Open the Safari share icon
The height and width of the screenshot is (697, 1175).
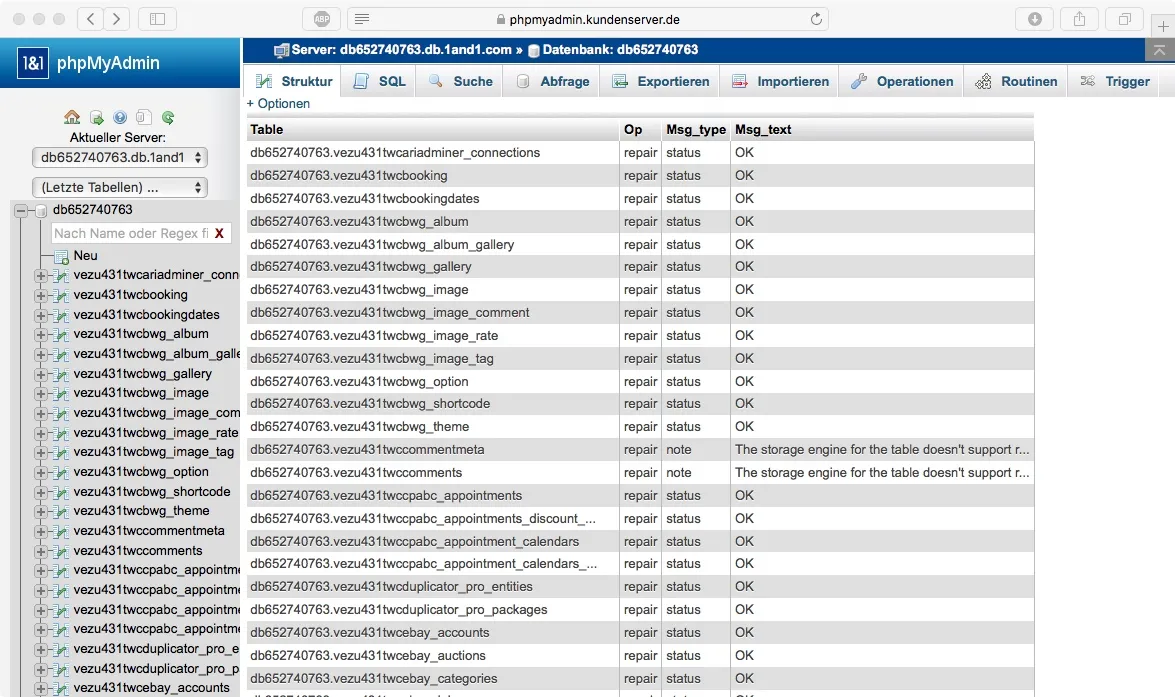(x=1079, y=19)
